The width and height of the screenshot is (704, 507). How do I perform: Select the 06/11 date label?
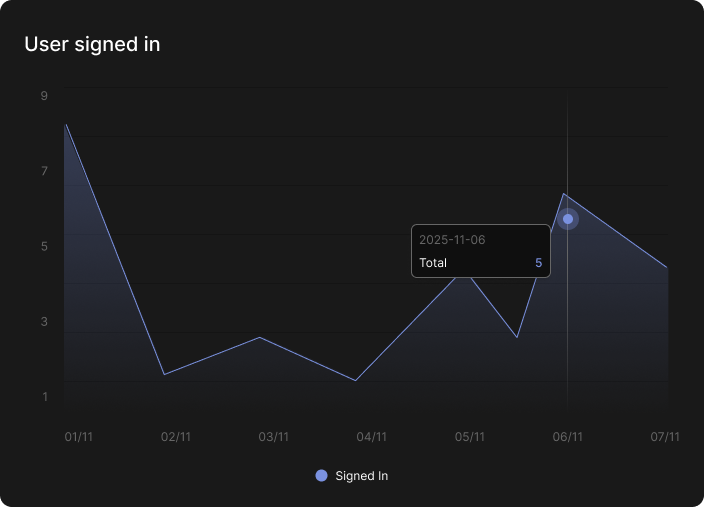click(568, 437)
